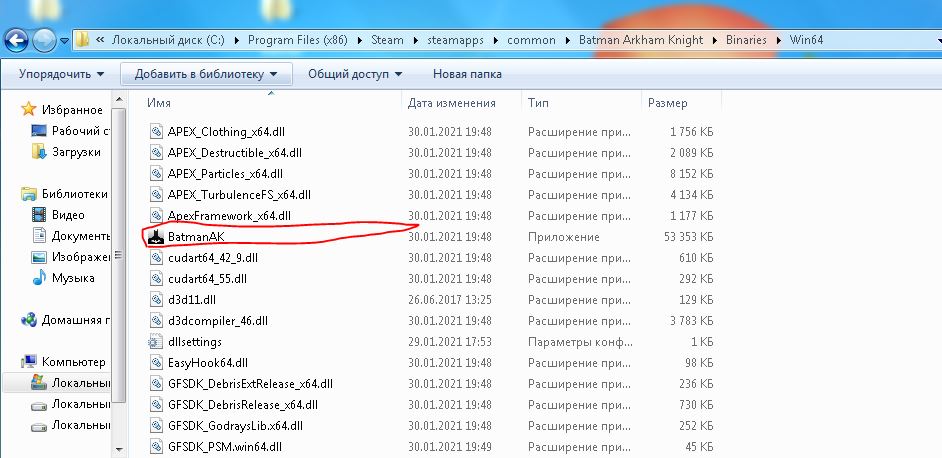Image resolution: width=942 pixels, height=458 pixels.
Task: Expand breadcrumb arrow after Binaries
Action: (778, 40)
